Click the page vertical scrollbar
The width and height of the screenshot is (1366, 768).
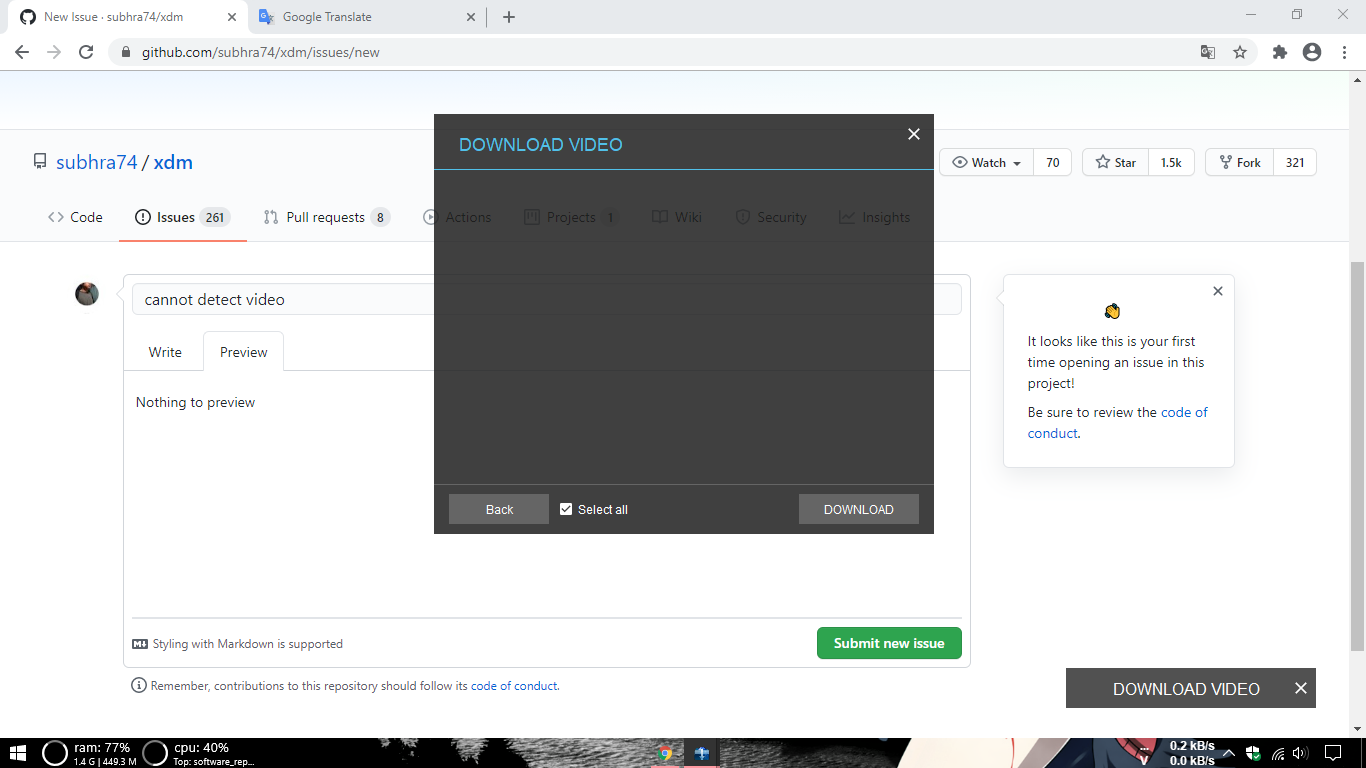(1358, 455)
